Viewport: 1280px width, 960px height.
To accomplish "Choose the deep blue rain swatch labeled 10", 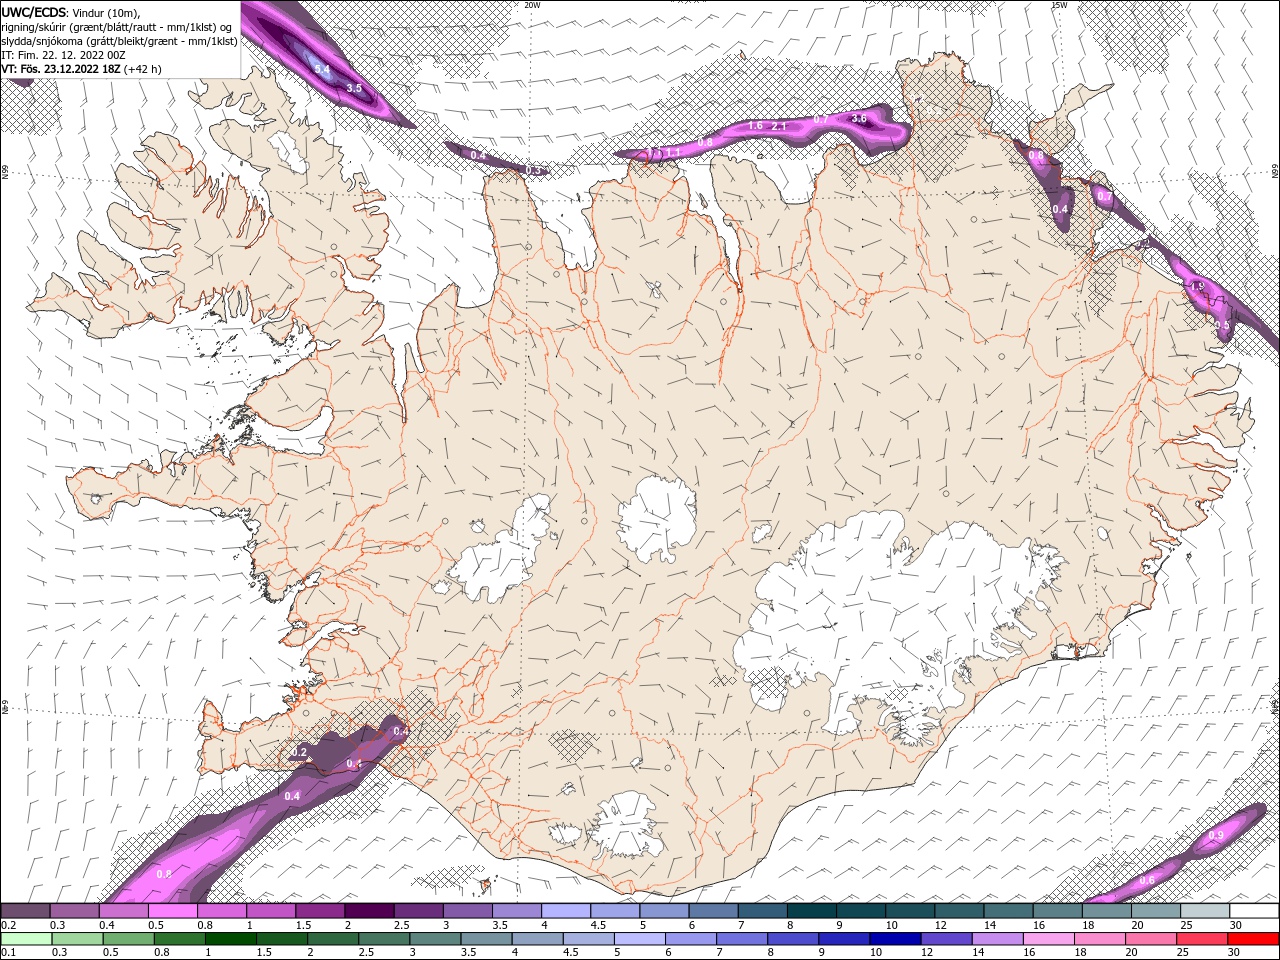I will [894, 939].
